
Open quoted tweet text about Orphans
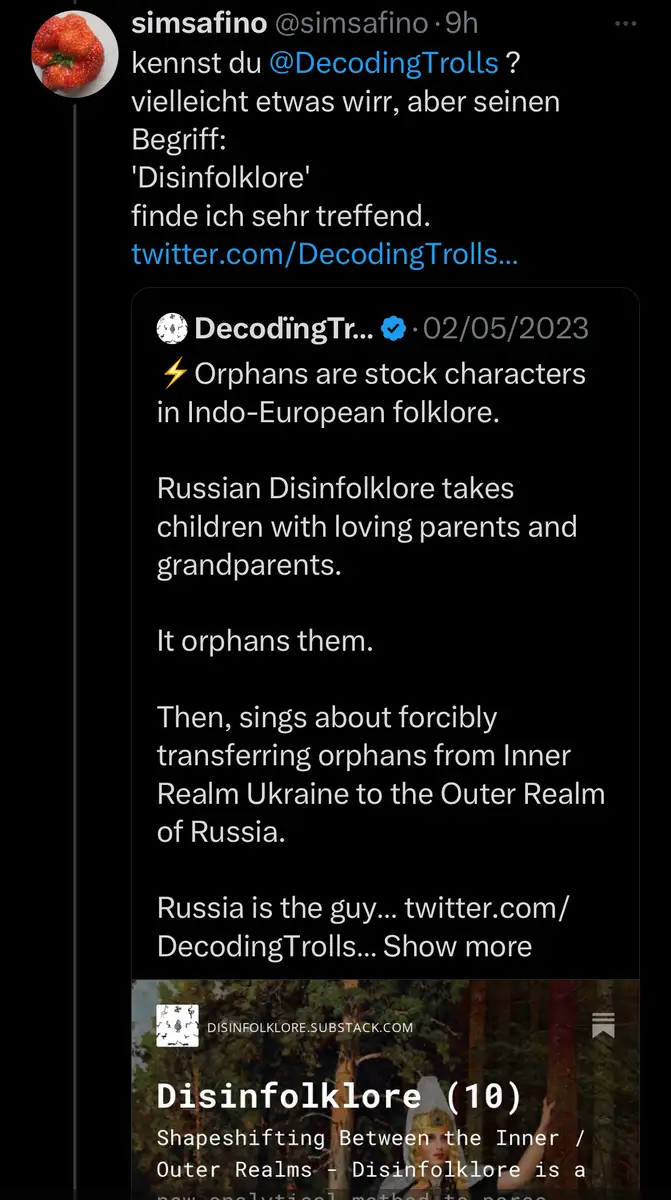point(380,640)
